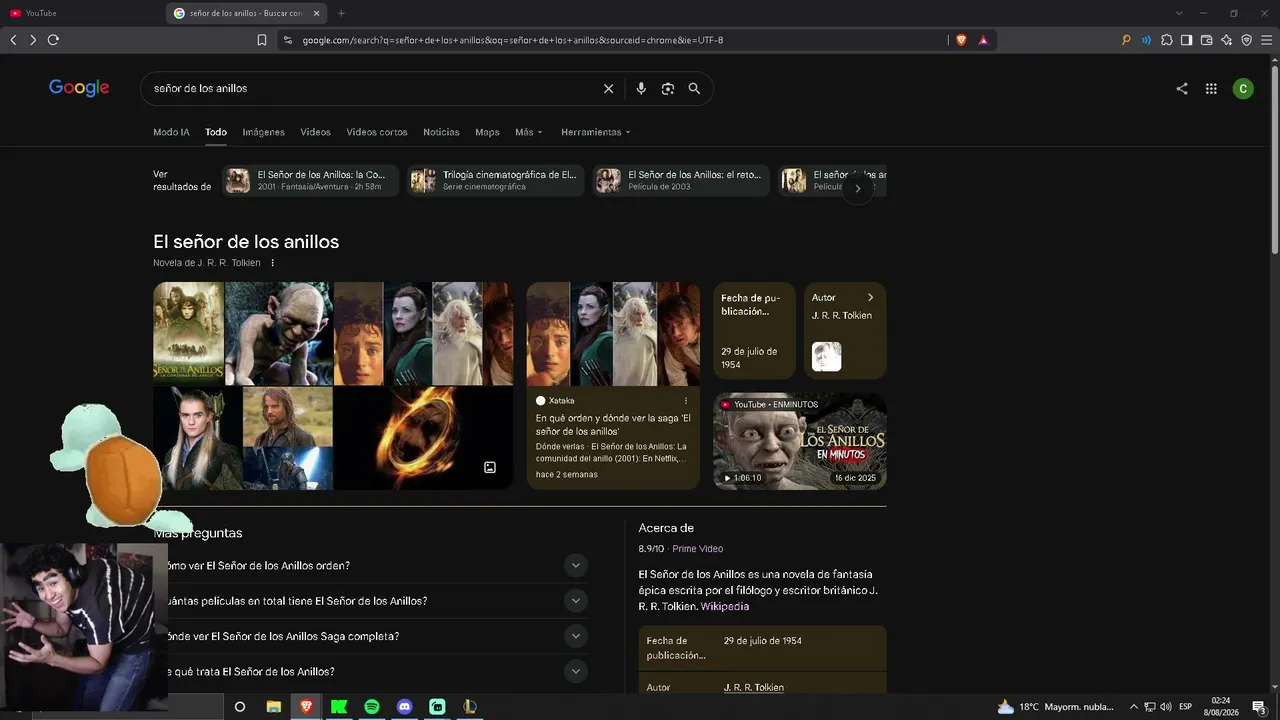Screen dimensions: 1280x720
Task: Open the Prime Video rating link
Action: coord(697,549)
